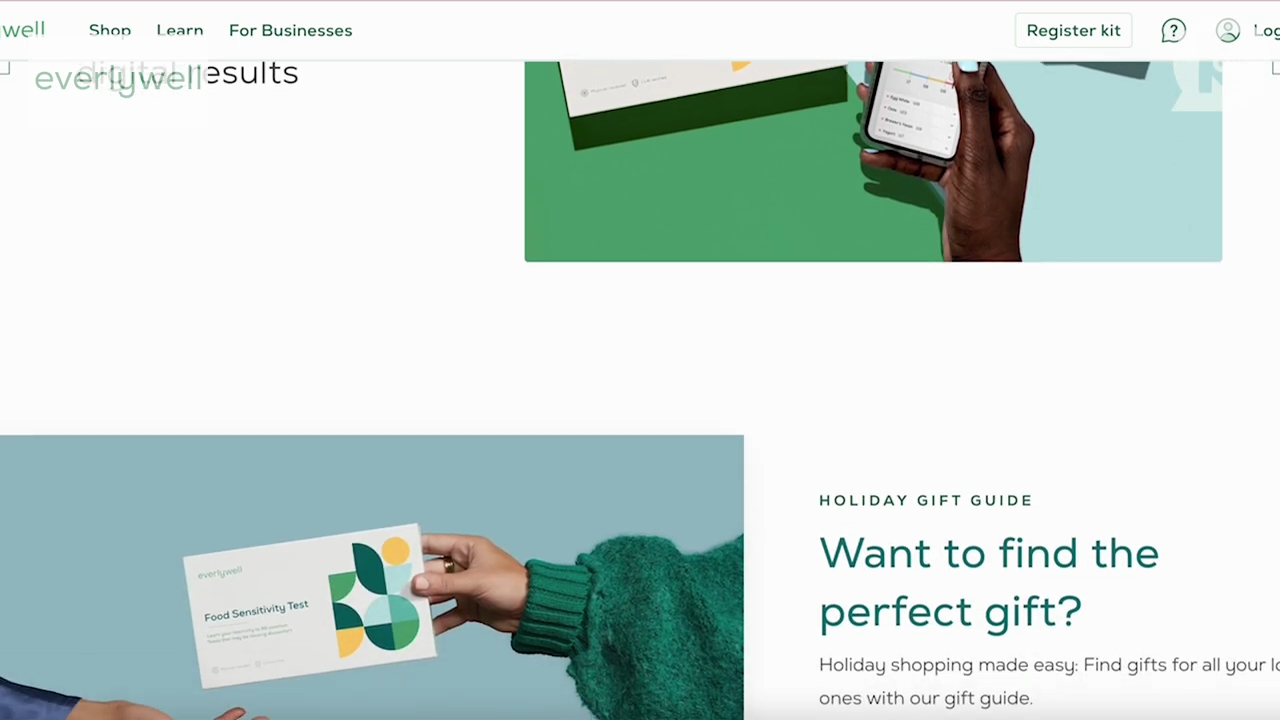The width and height of the screenshot is (1280, 720).
Task: Click the Holiday Gift Guide label
Action: [925, 500]
